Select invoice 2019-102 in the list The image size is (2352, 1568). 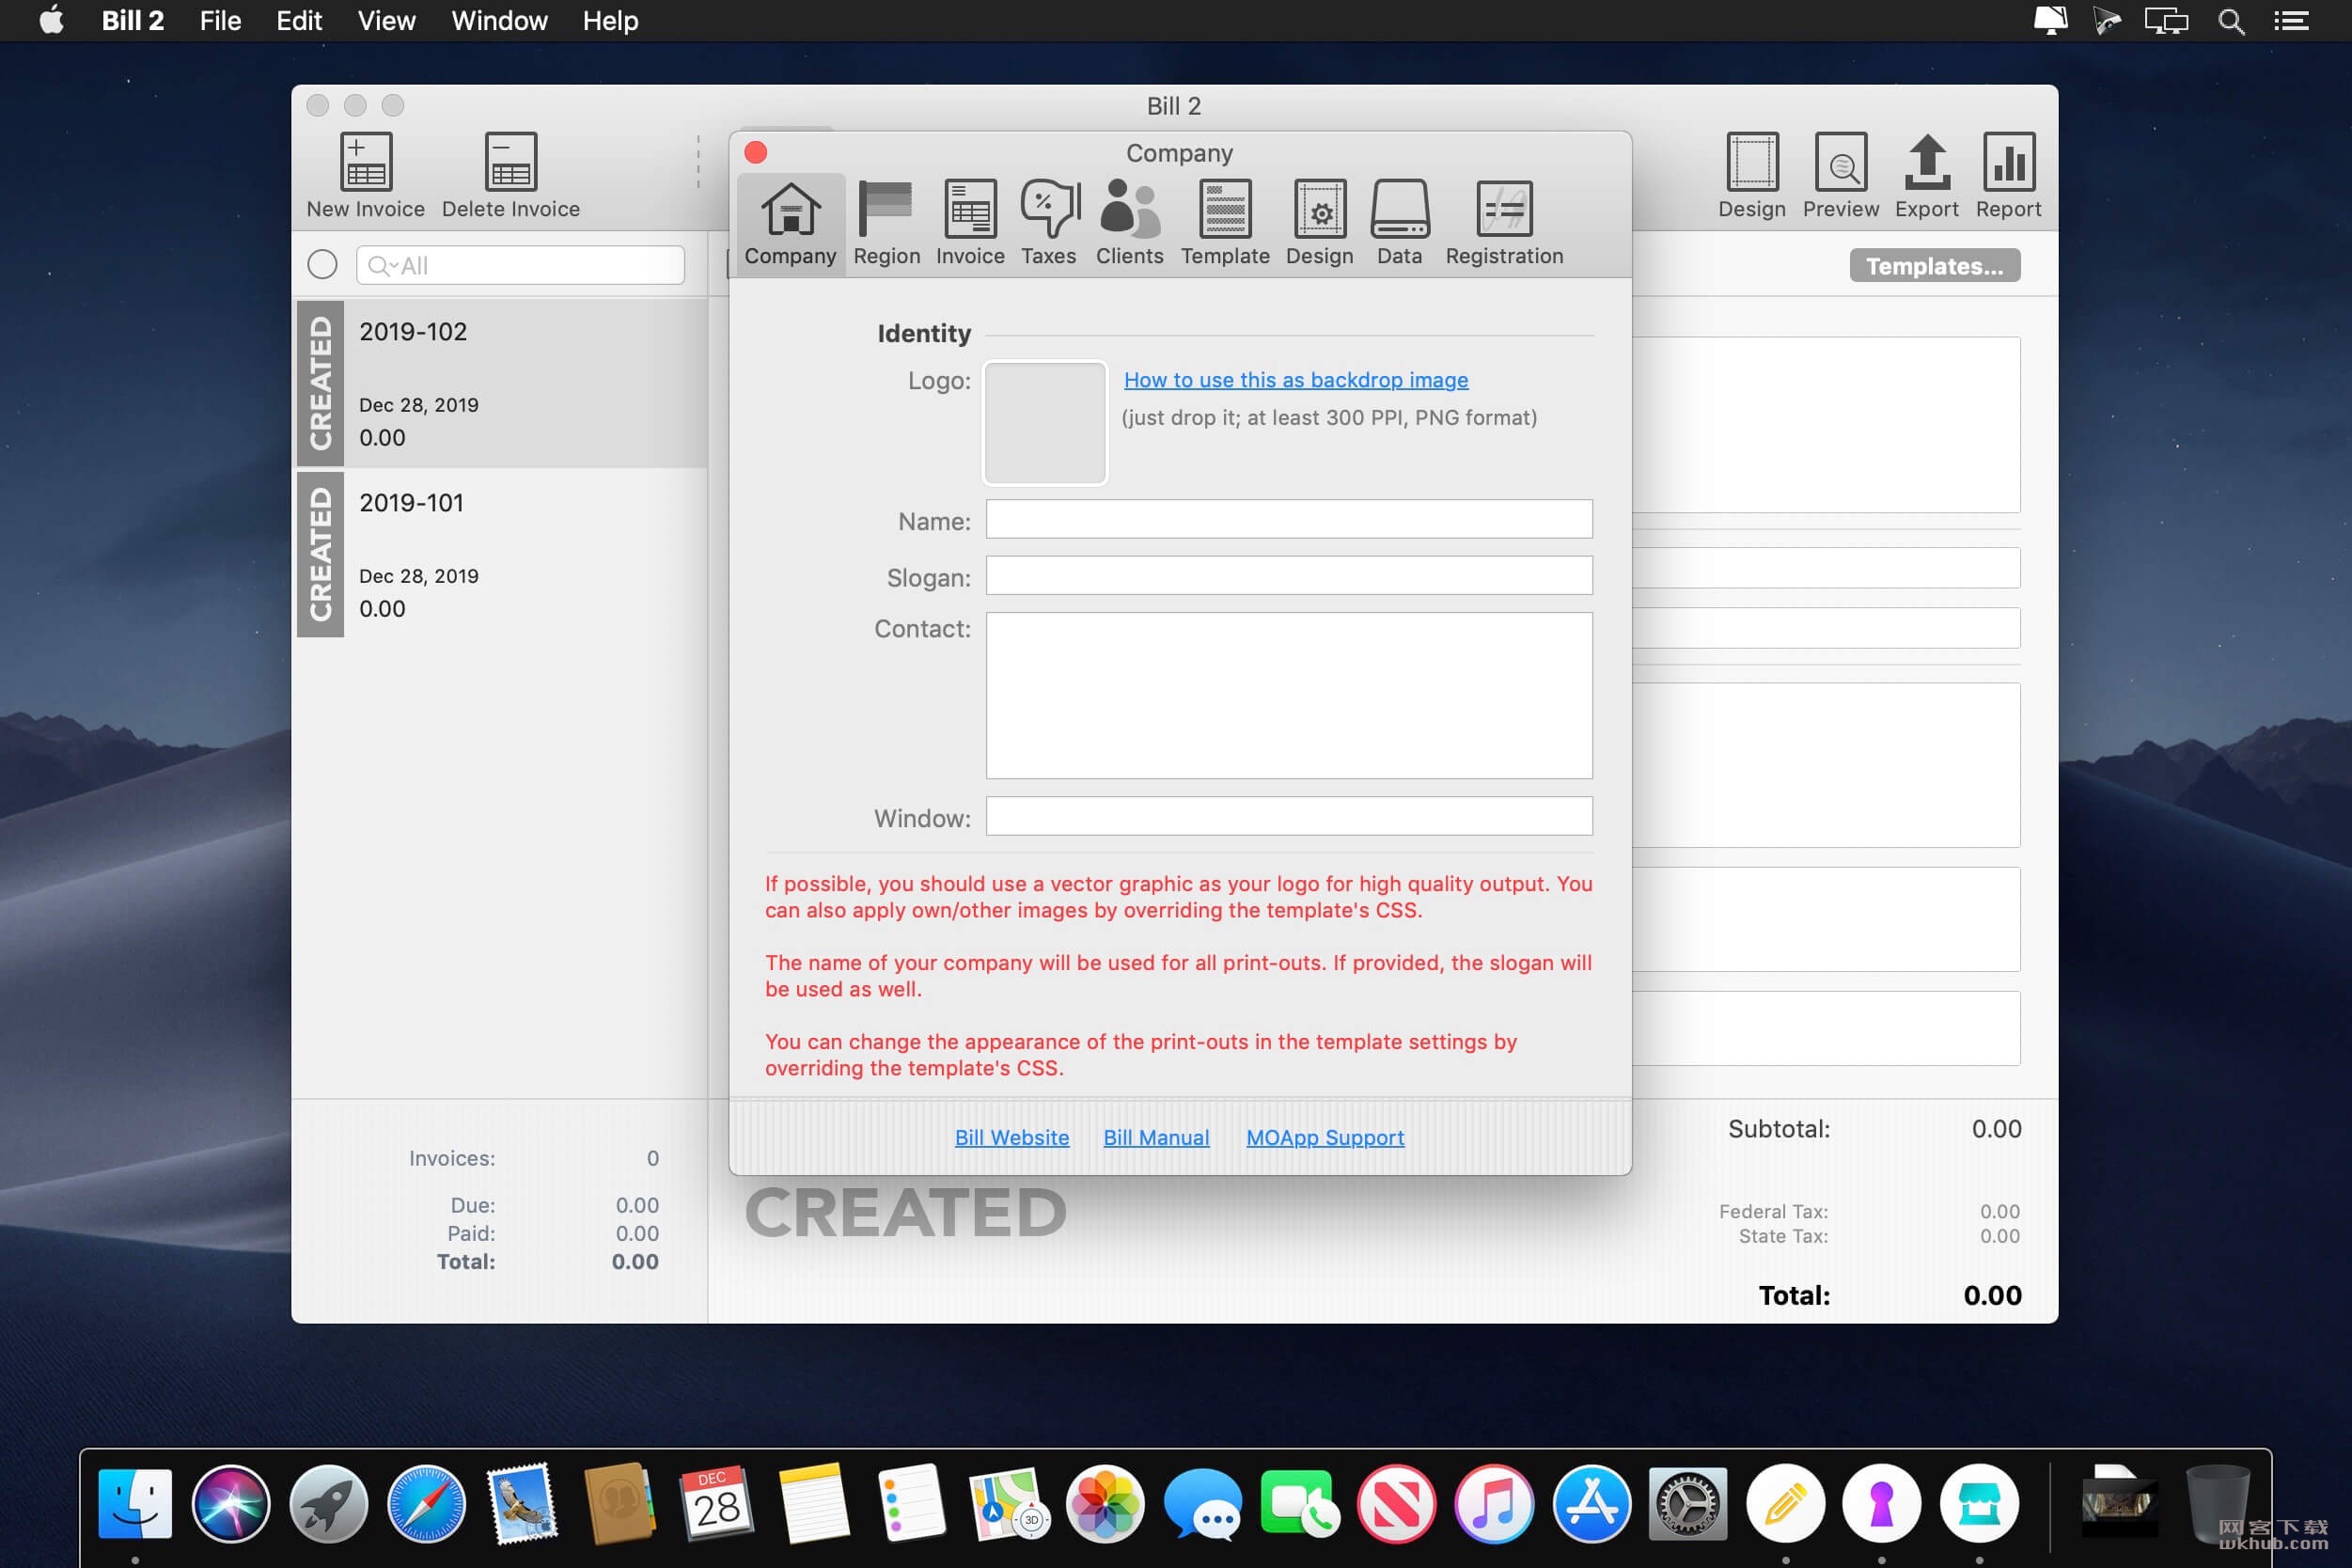[502, 384]
